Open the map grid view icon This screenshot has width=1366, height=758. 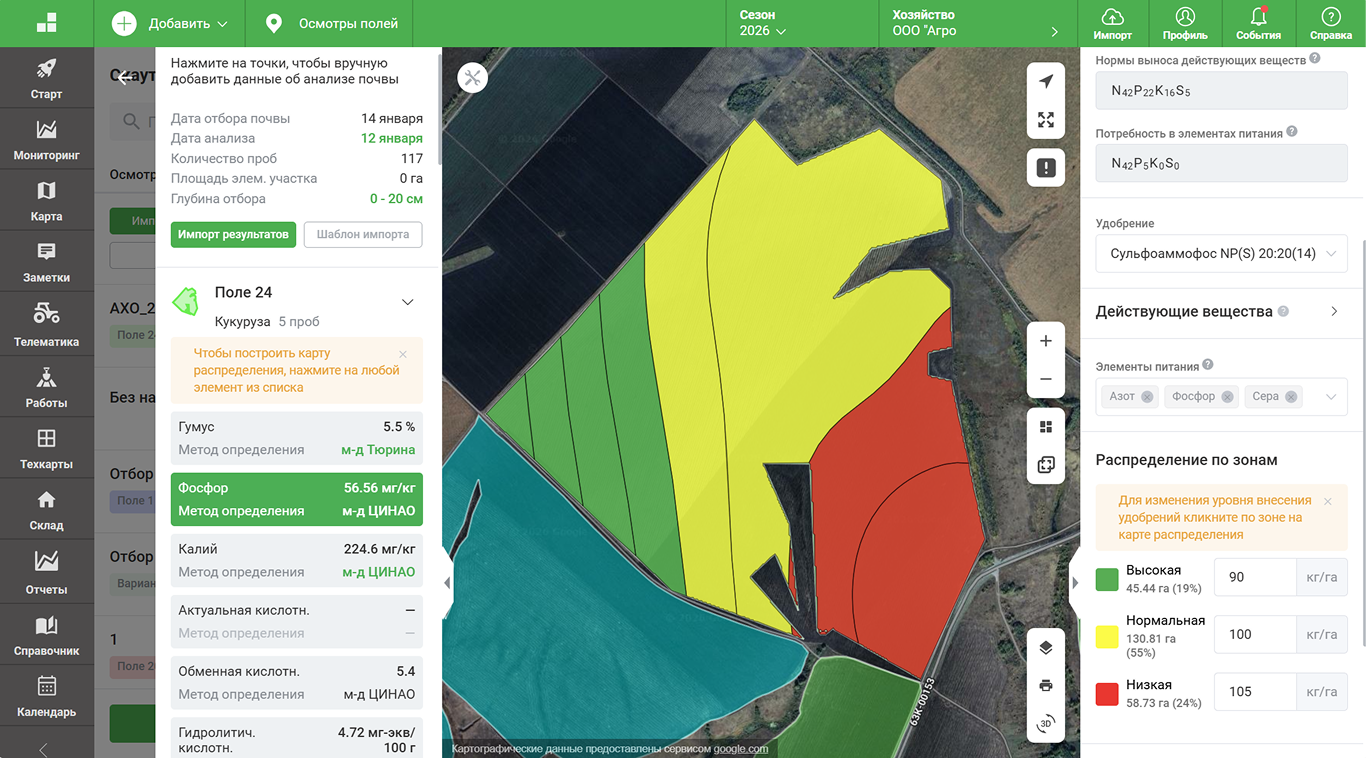tap(1046, 427)
